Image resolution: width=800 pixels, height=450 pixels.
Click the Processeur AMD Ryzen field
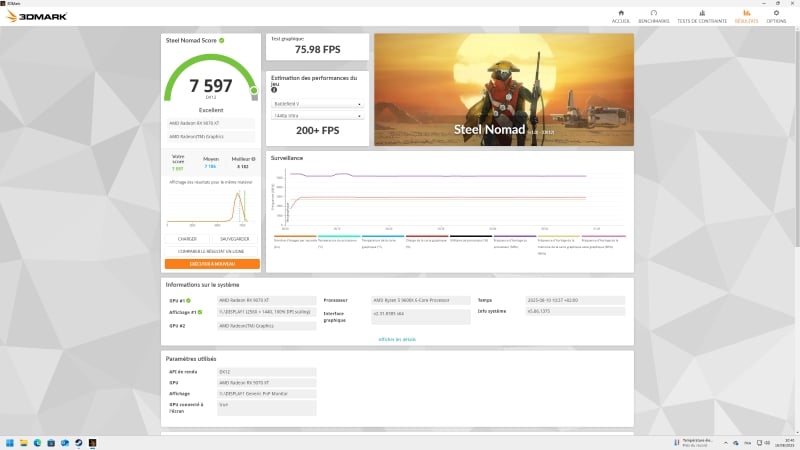point(420,301)
